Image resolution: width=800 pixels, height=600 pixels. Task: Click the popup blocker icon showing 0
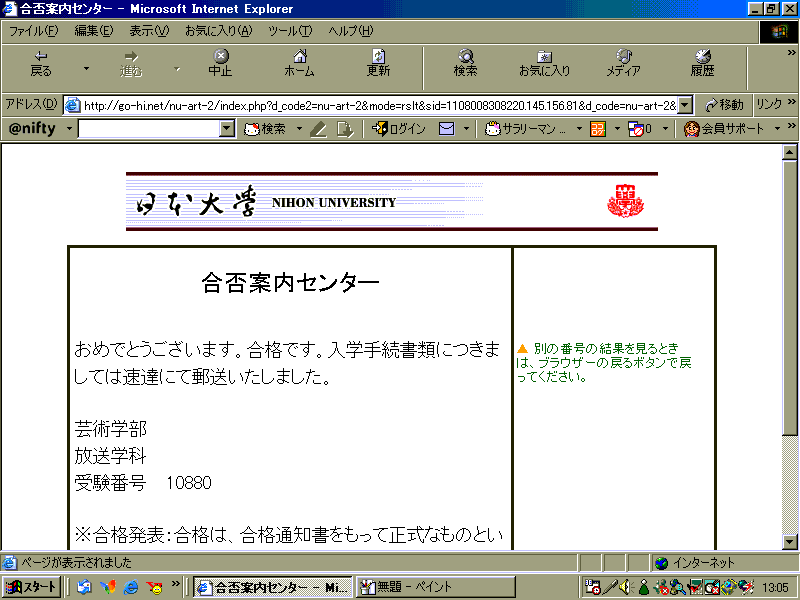(x=640, y=129)
